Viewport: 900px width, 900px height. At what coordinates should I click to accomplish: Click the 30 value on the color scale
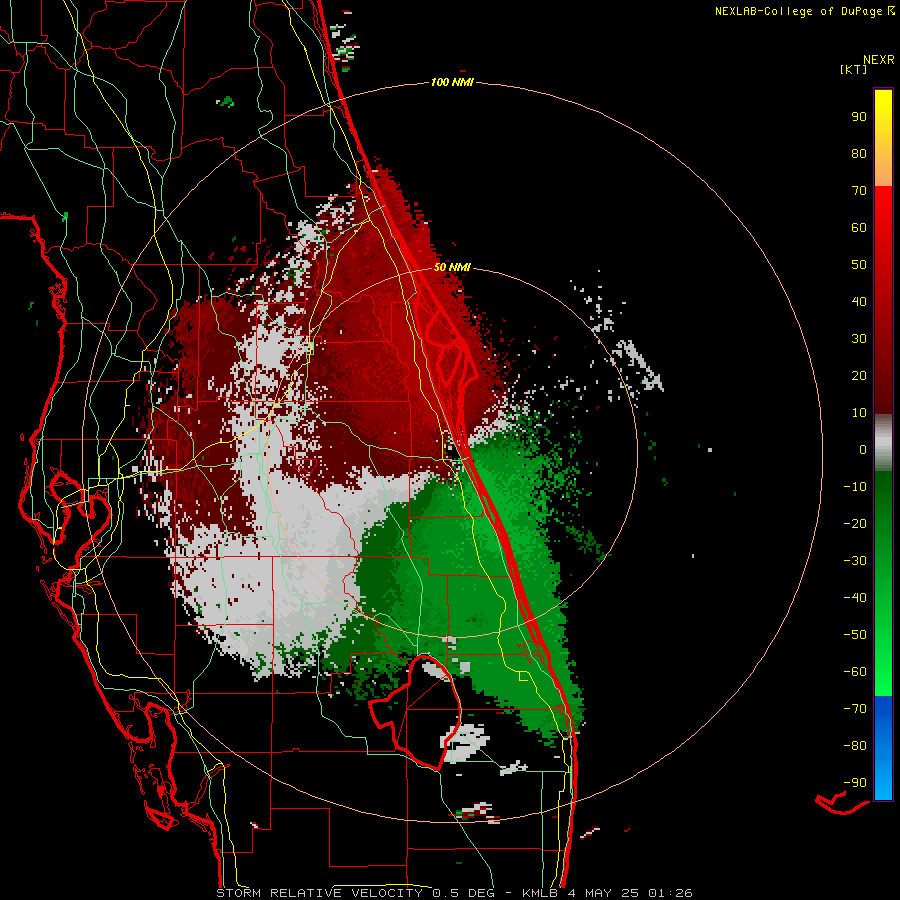[x=859, y=339]
